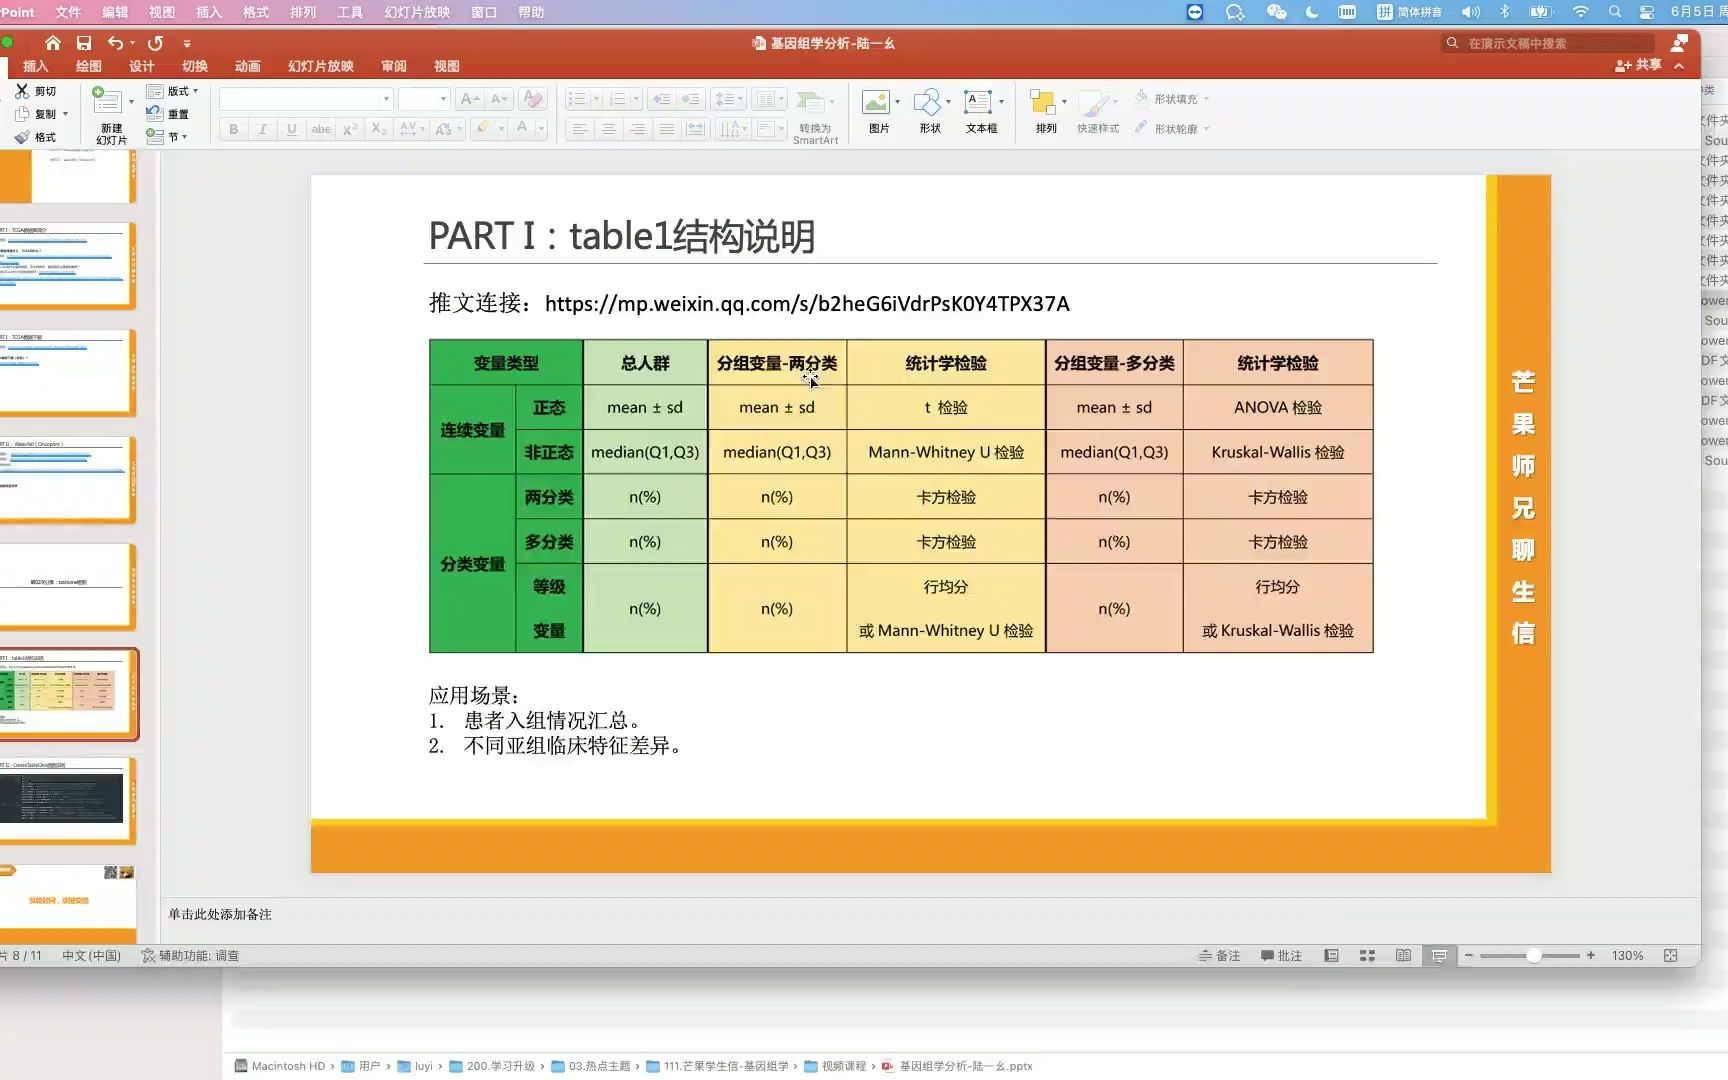Click the 批注 (Comments) button

1281,955
